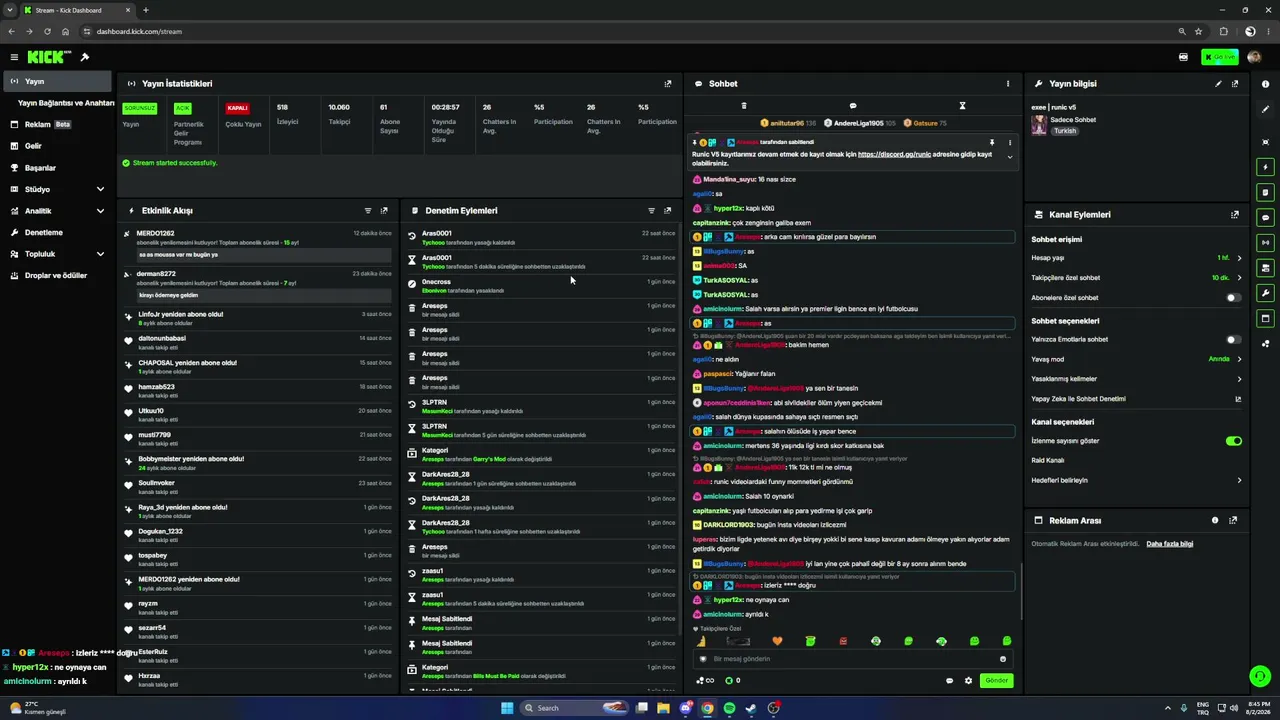Toggle Abonelere özel sohbet switch
1280x720 pixels.
click(1234, 298)
